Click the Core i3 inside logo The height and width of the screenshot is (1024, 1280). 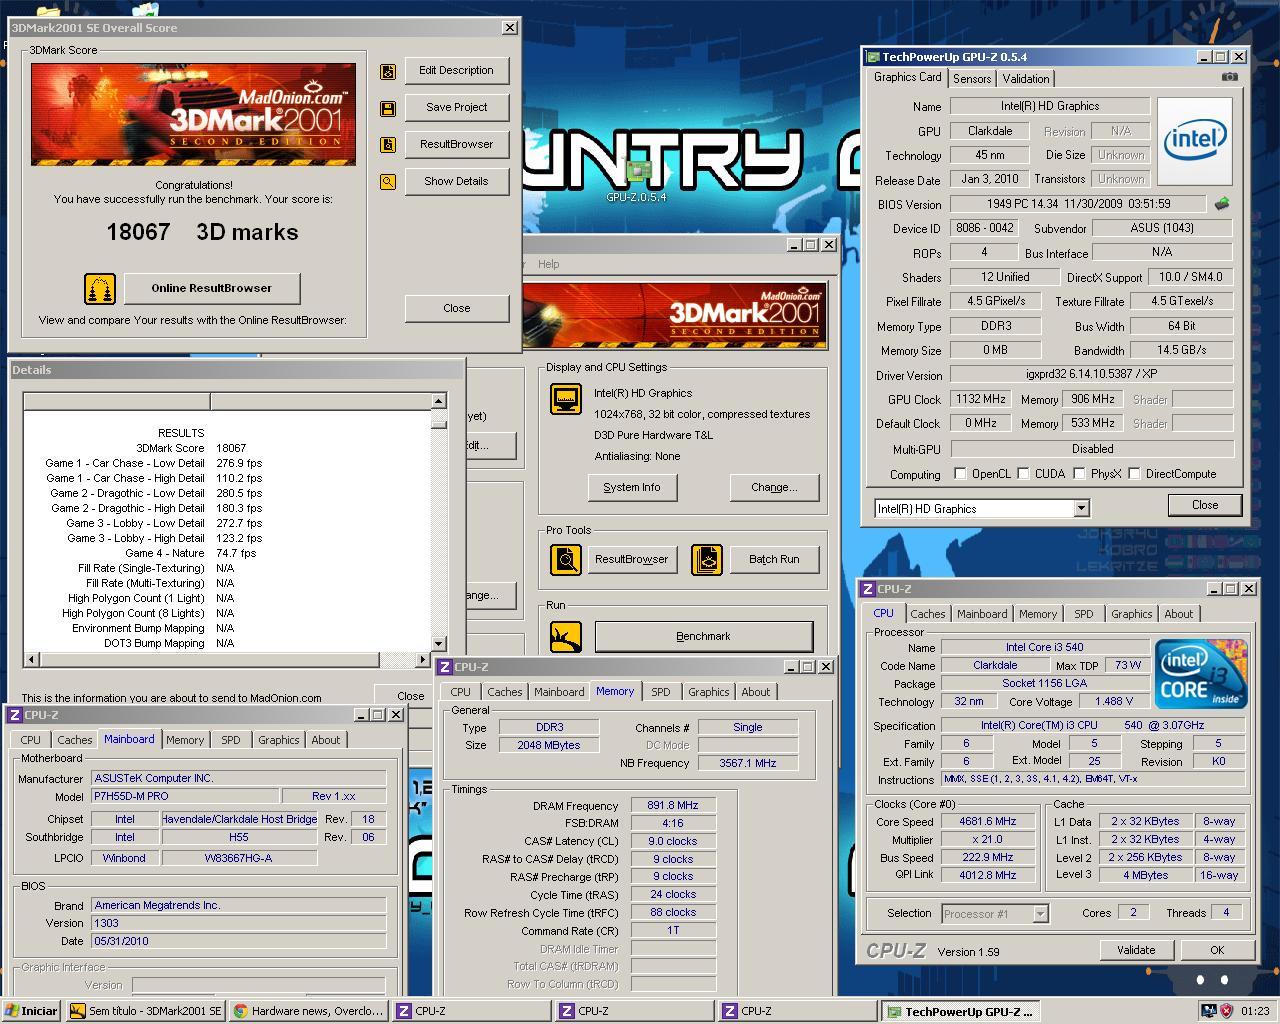click(x=1201, y=674)
